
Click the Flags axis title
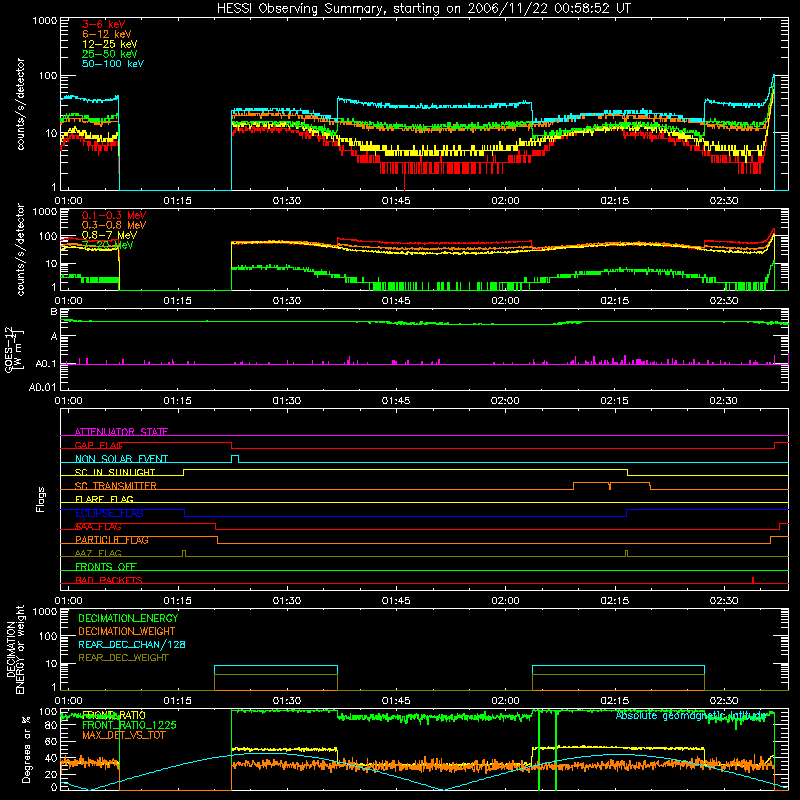coord(41,499)
